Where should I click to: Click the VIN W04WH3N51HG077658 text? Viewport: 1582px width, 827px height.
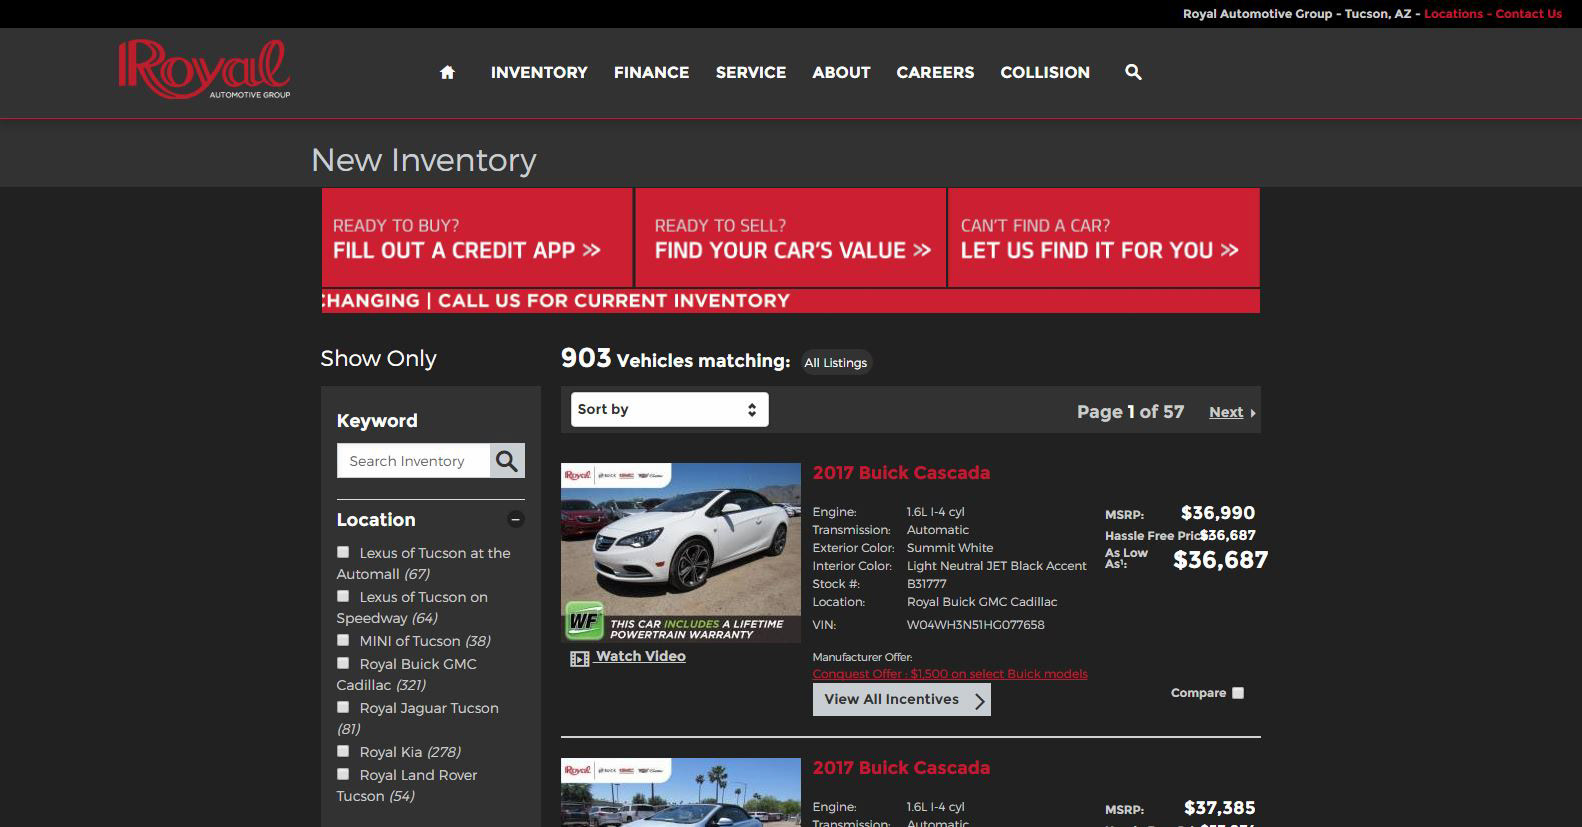click(x=975, y=625)
